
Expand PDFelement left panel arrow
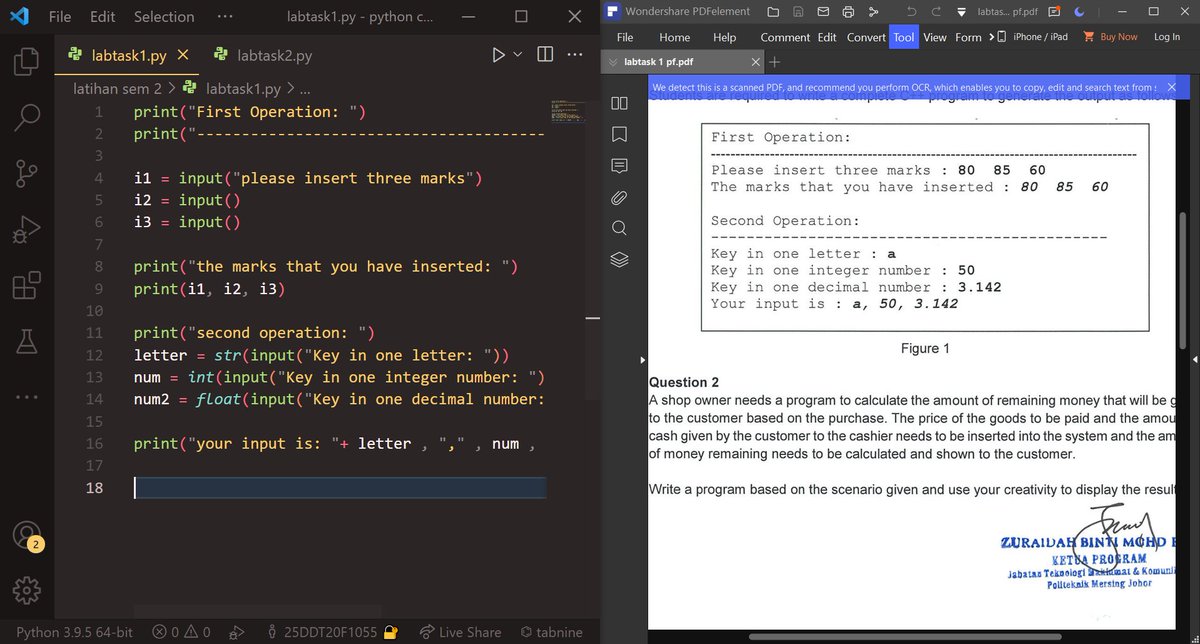[643, 359]
